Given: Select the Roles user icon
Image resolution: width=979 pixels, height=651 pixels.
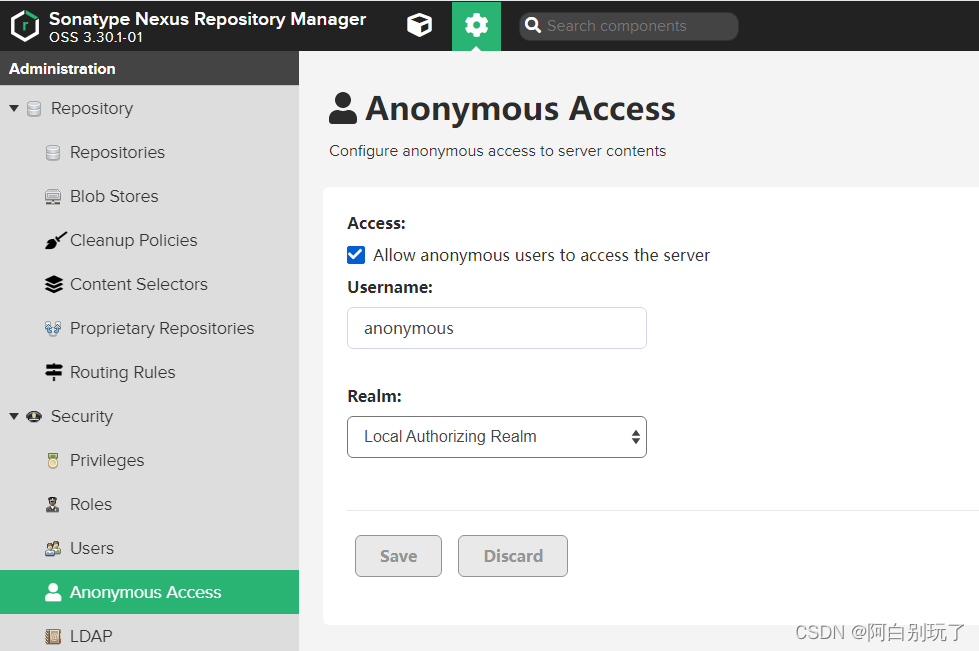Looking at the screenshot, I should 52,504.
